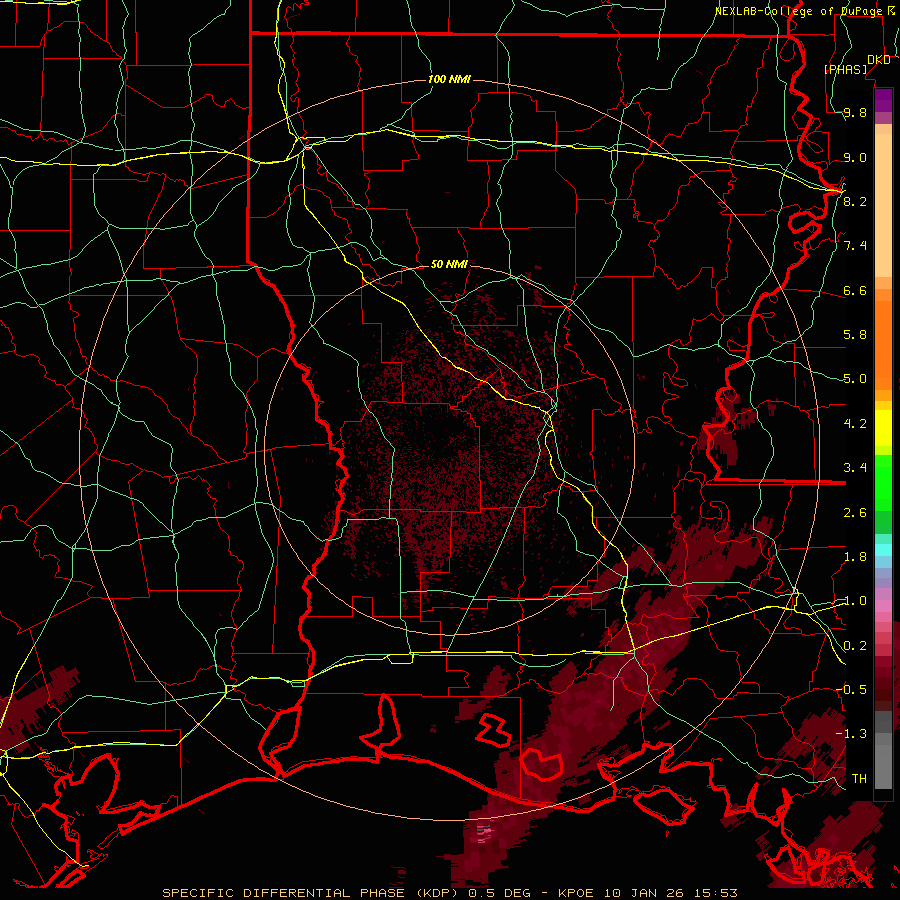Click the [PHAS] legend heading
Screen dimensions: 900x900
[x=846, y=69]
